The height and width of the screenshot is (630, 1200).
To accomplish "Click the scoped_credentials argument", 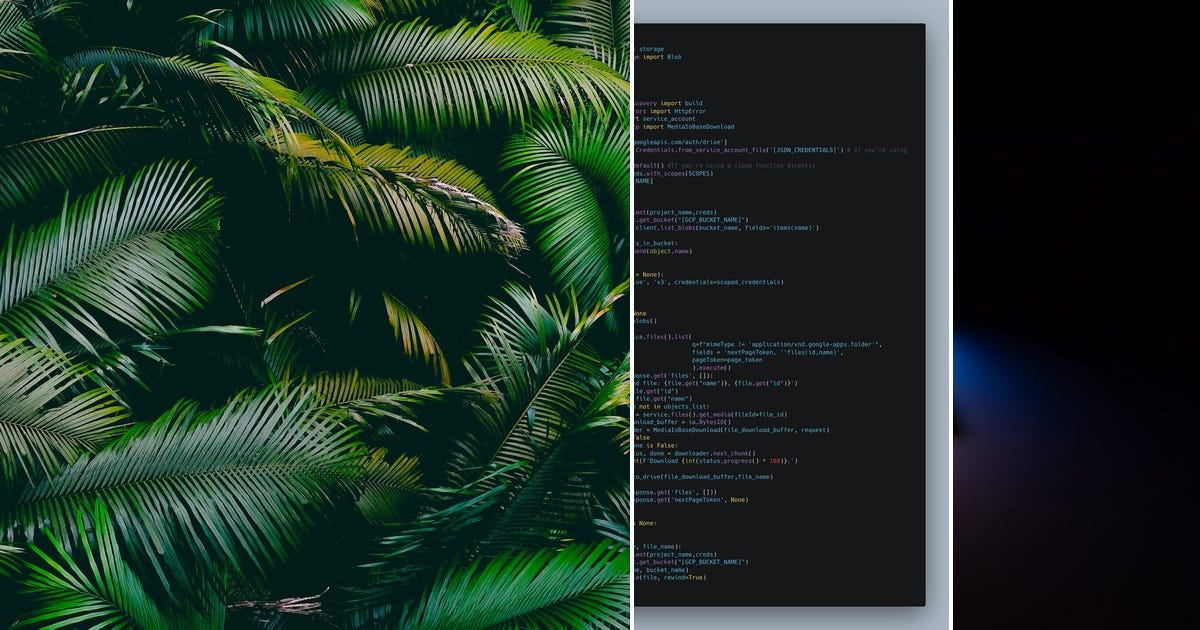I will (752, 281).
